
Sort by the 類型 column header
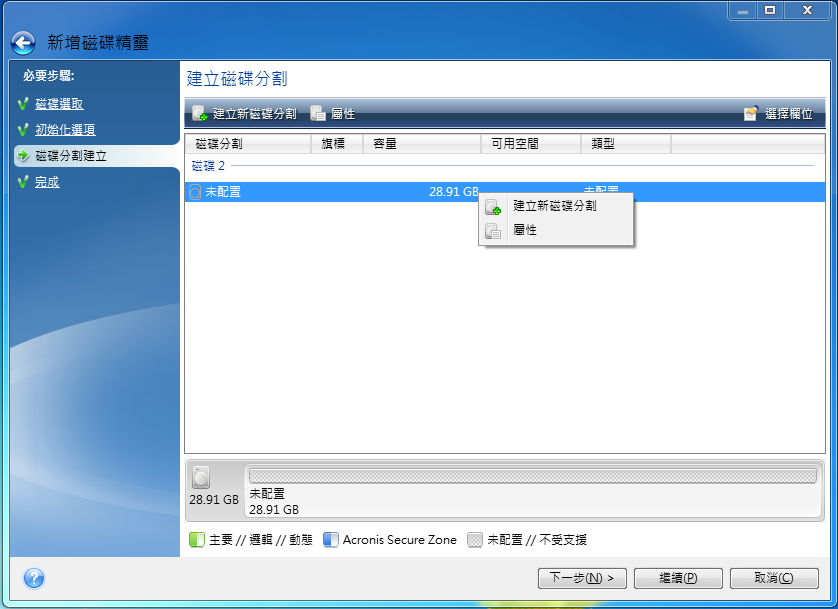(x=626, y=144)
